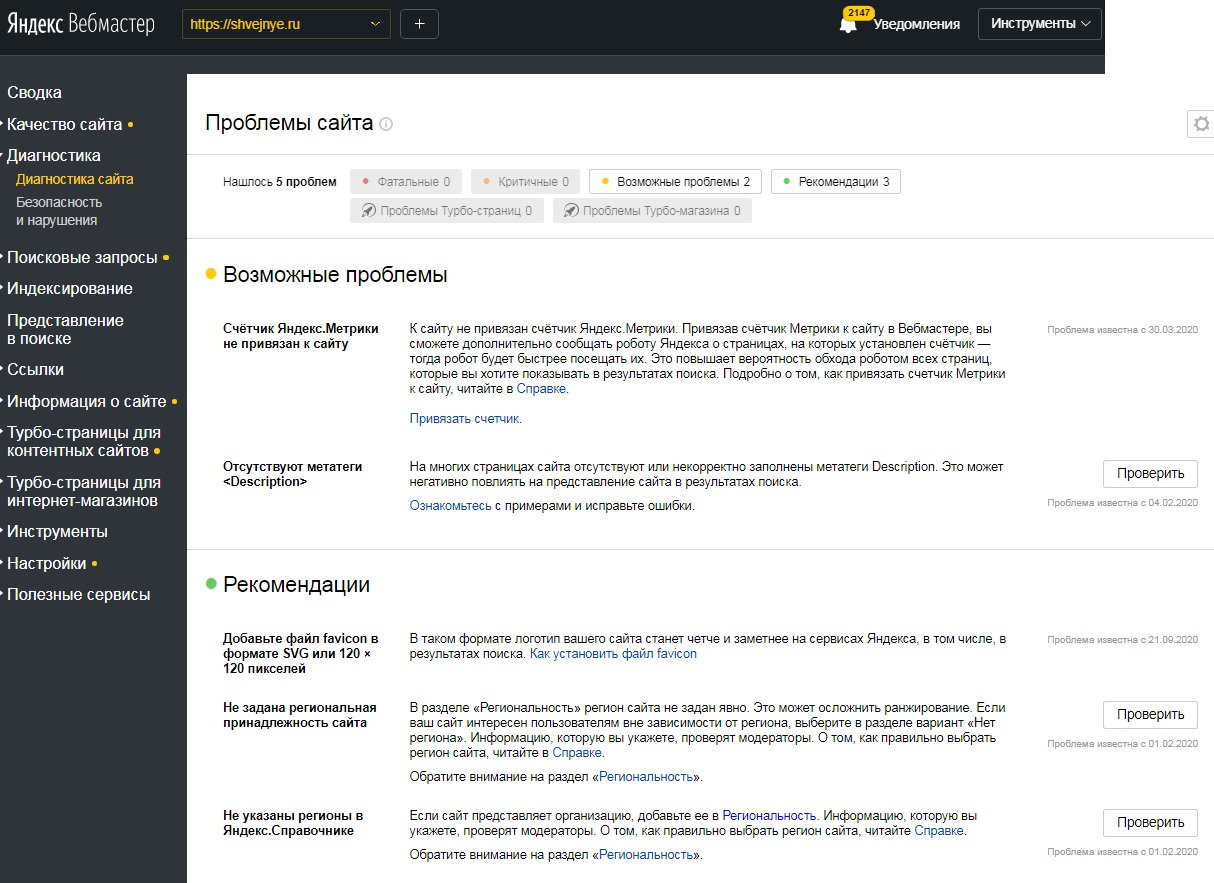Viewport: 1214px width, 883px height.
Task: Open Представление в поиске section
Action: click(x=65, y=329)
